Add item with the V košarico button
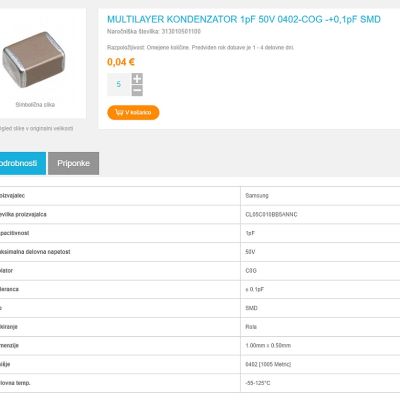The height and width of the screenshot is (400, 400). 133,113
